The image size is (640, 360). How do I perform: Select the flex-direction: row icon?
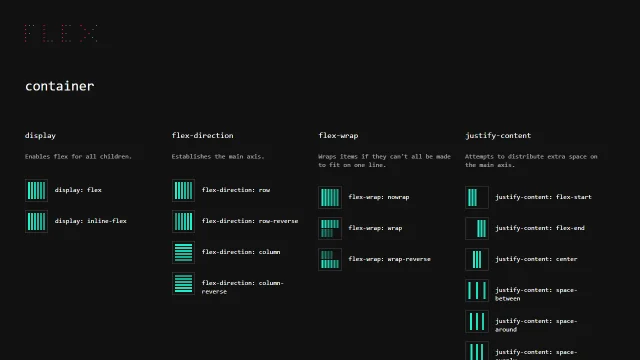(183, 190)
